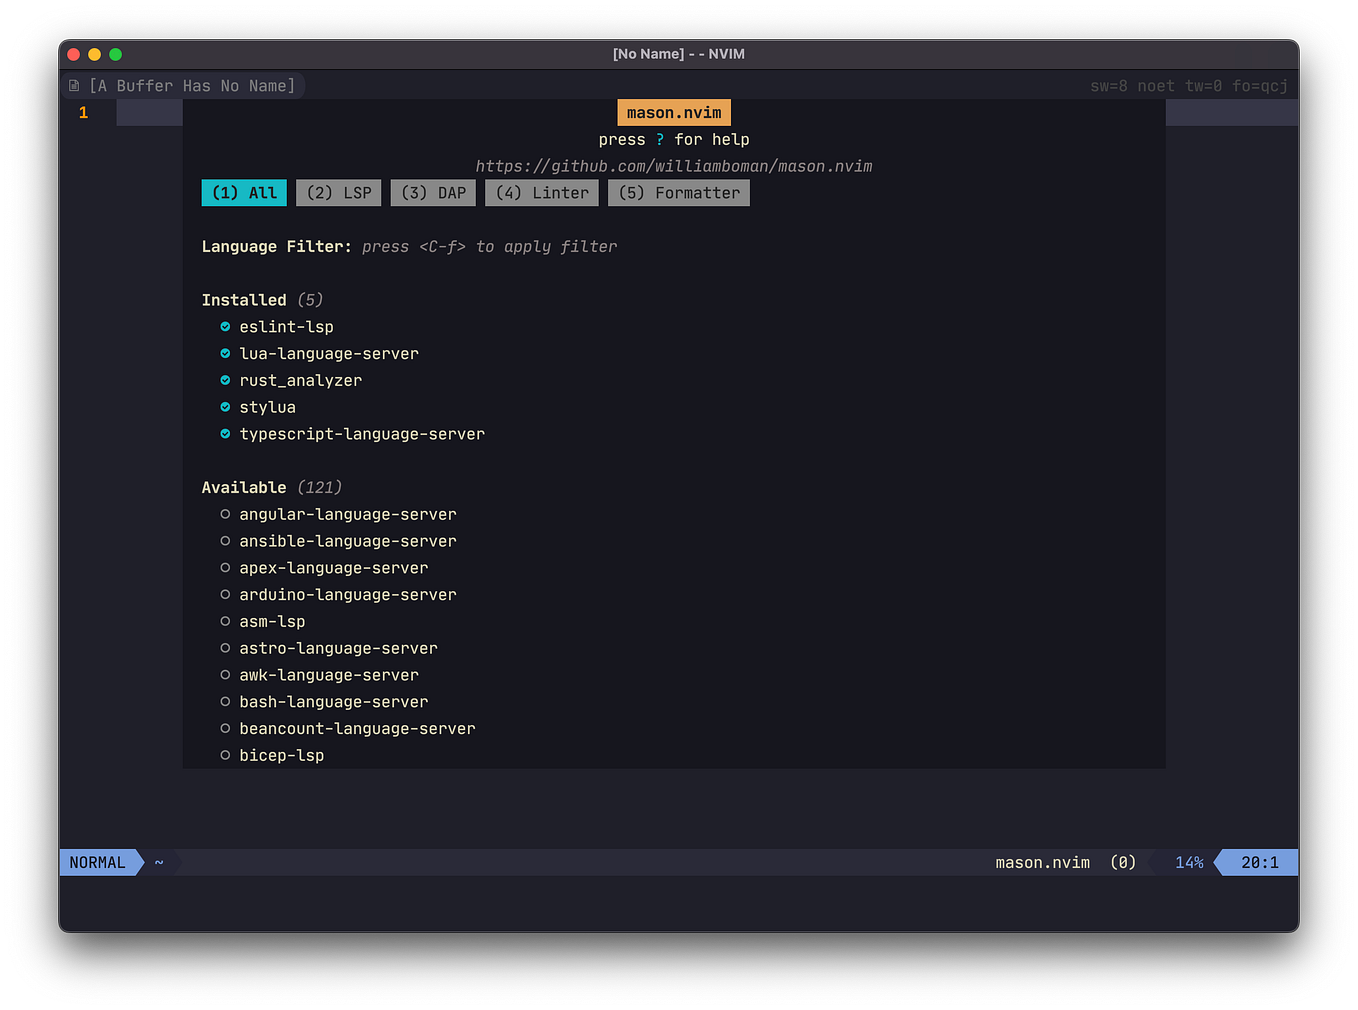The height and width of the screenshot is (1010, 1358).
Task: Click the checkmark beside rust_analyzer
Action: [224, 380]
